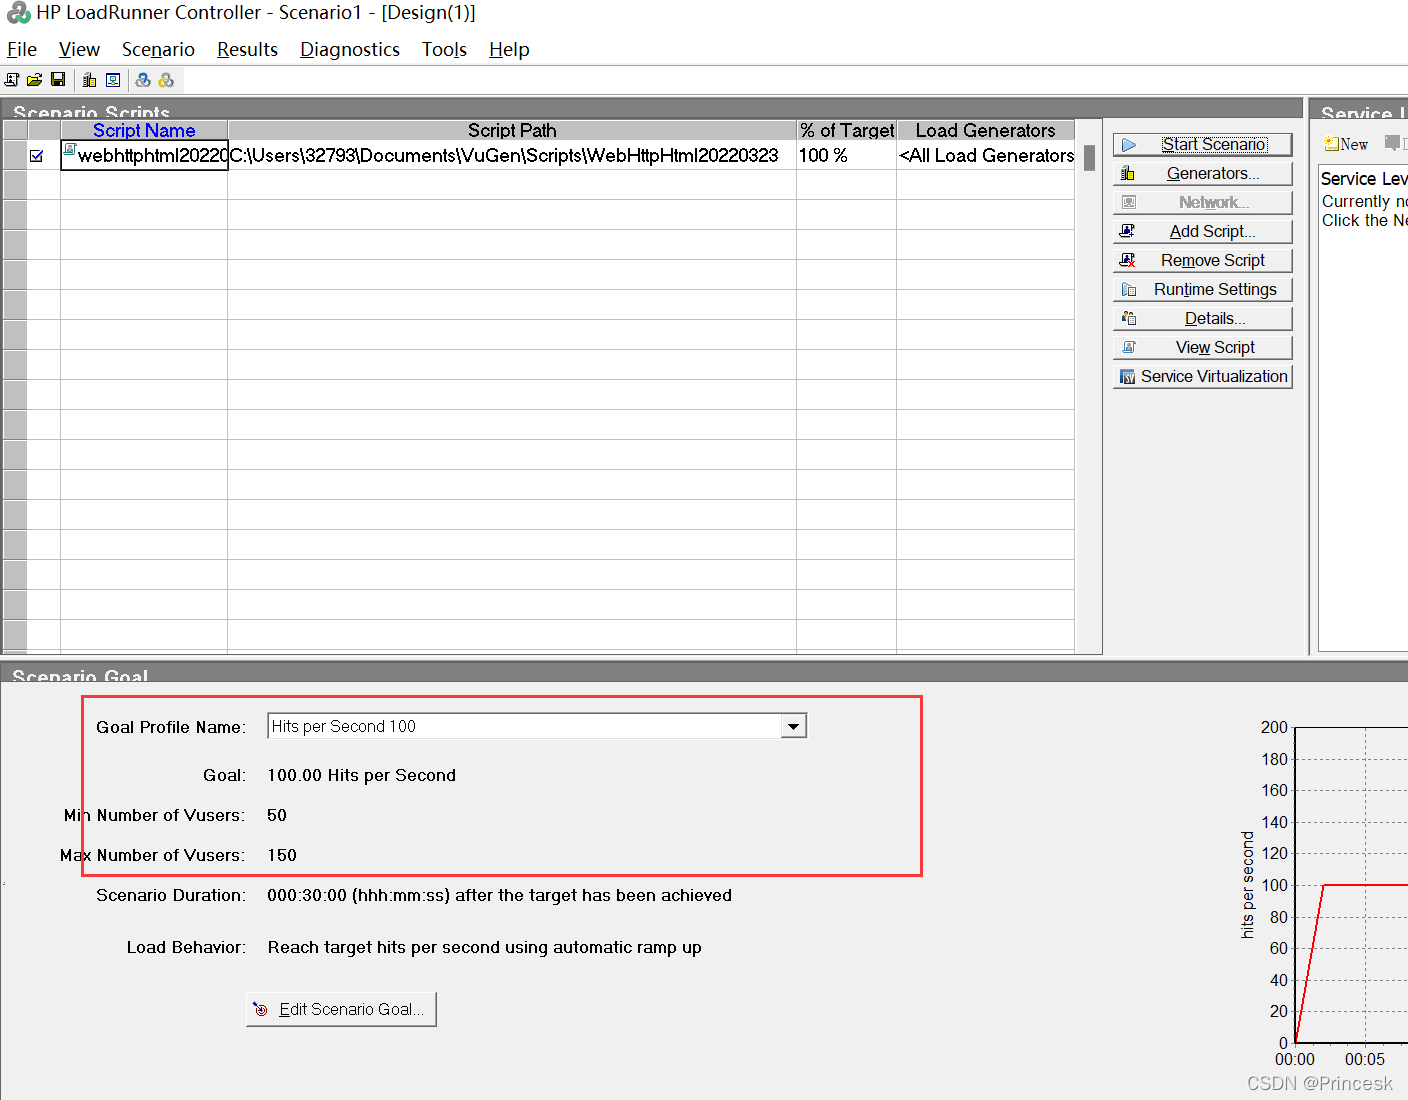Uncheck the webhttphtml script checkbox

37,156
